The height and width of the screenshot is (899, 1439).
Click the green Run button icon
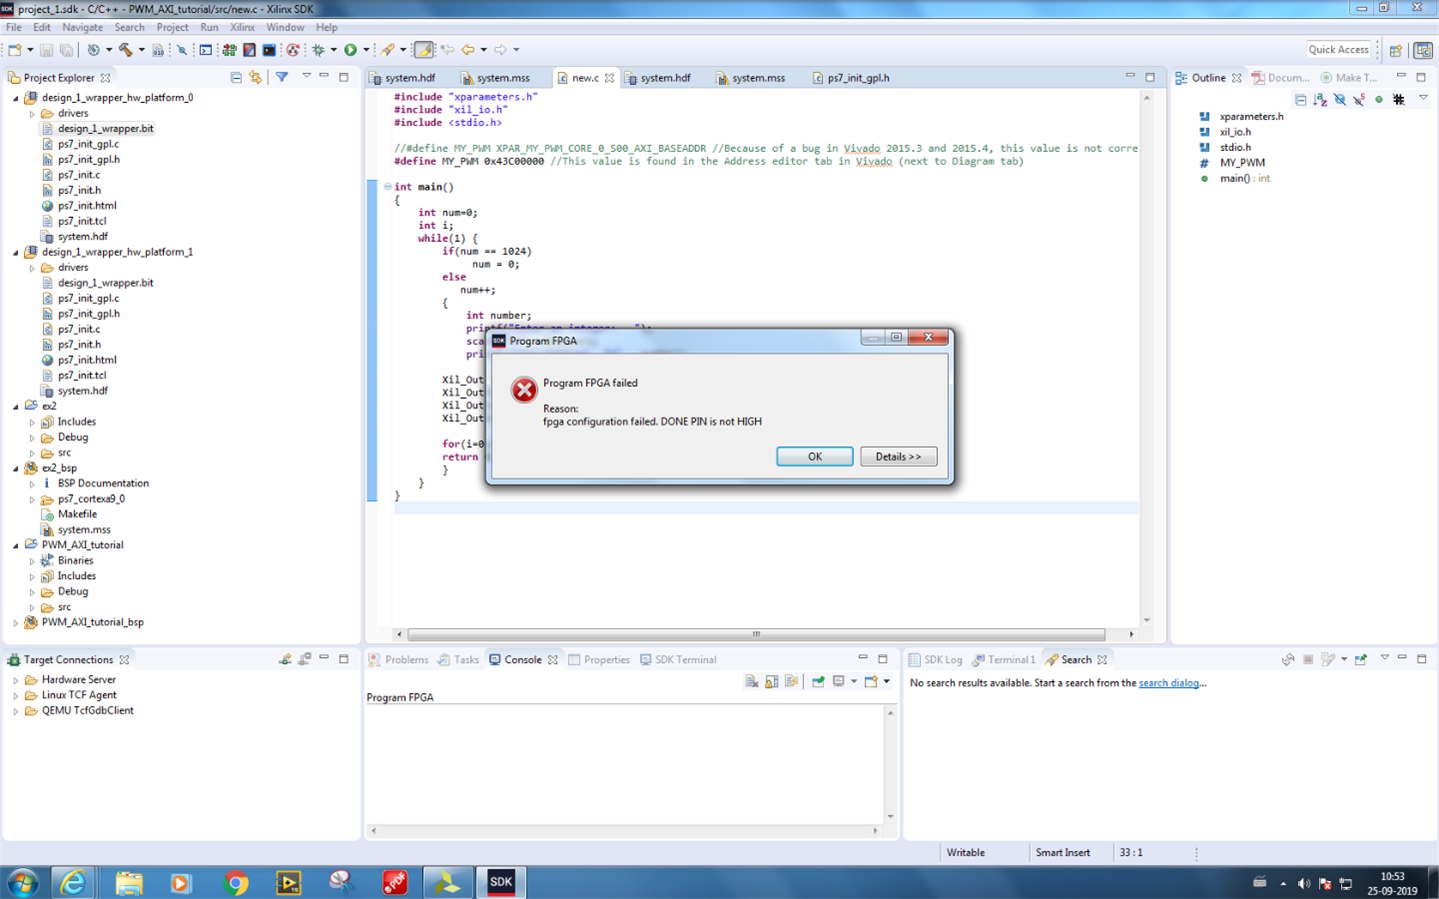pyautogui.click(x=350, y=50)
